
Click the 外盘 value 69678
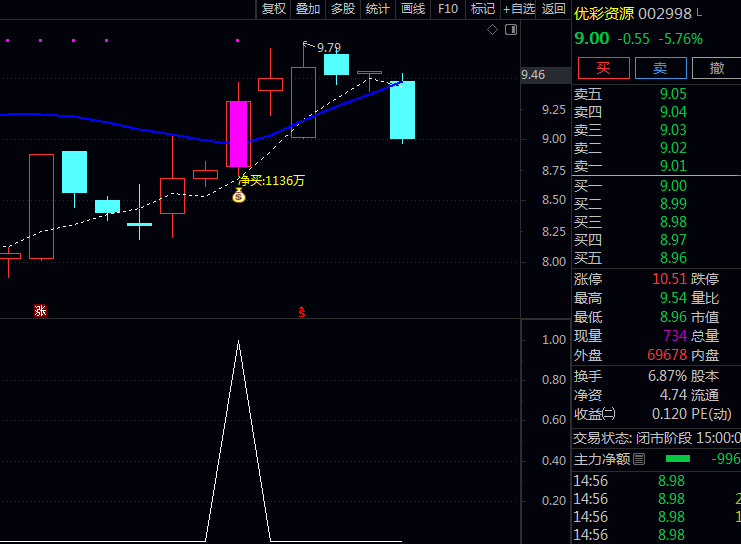pyautogui.click(x=667, y=354)
